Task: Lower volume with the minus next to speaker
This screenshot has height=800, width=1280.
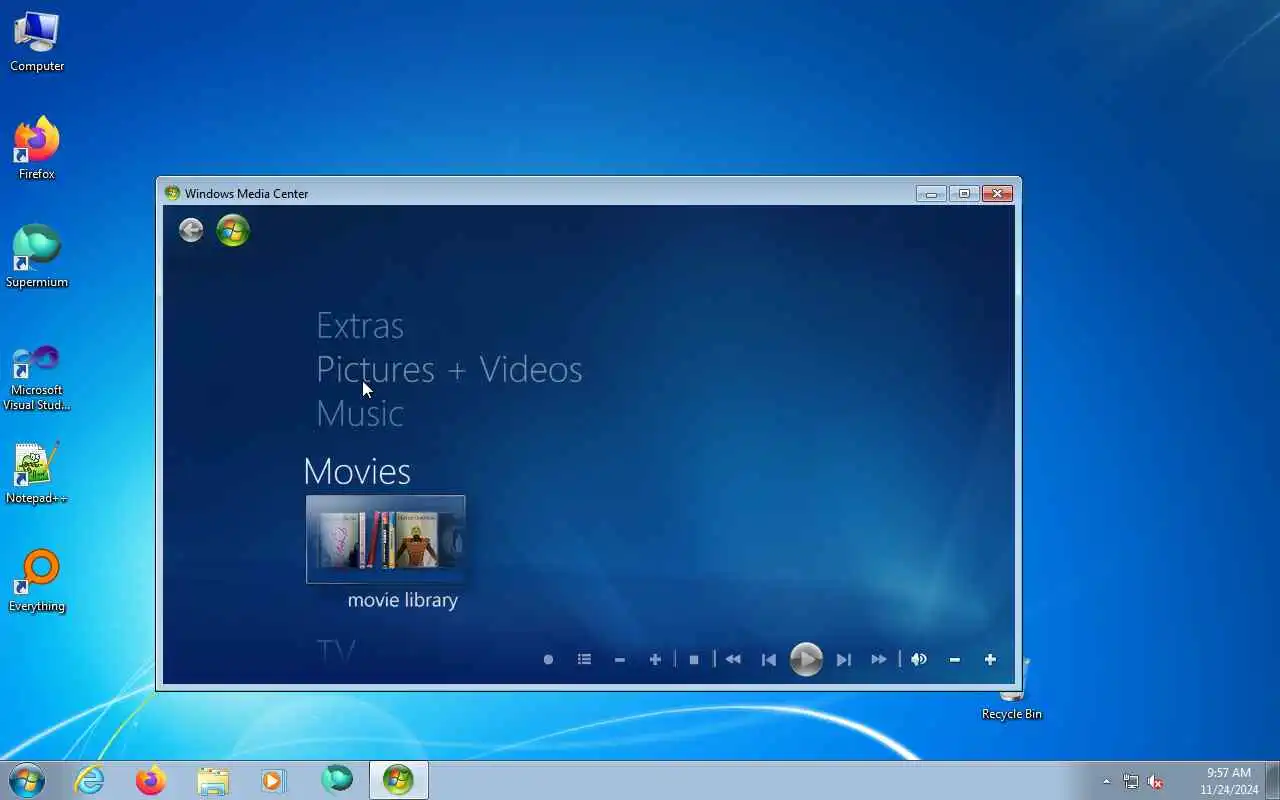Action: tap(955, 660)
